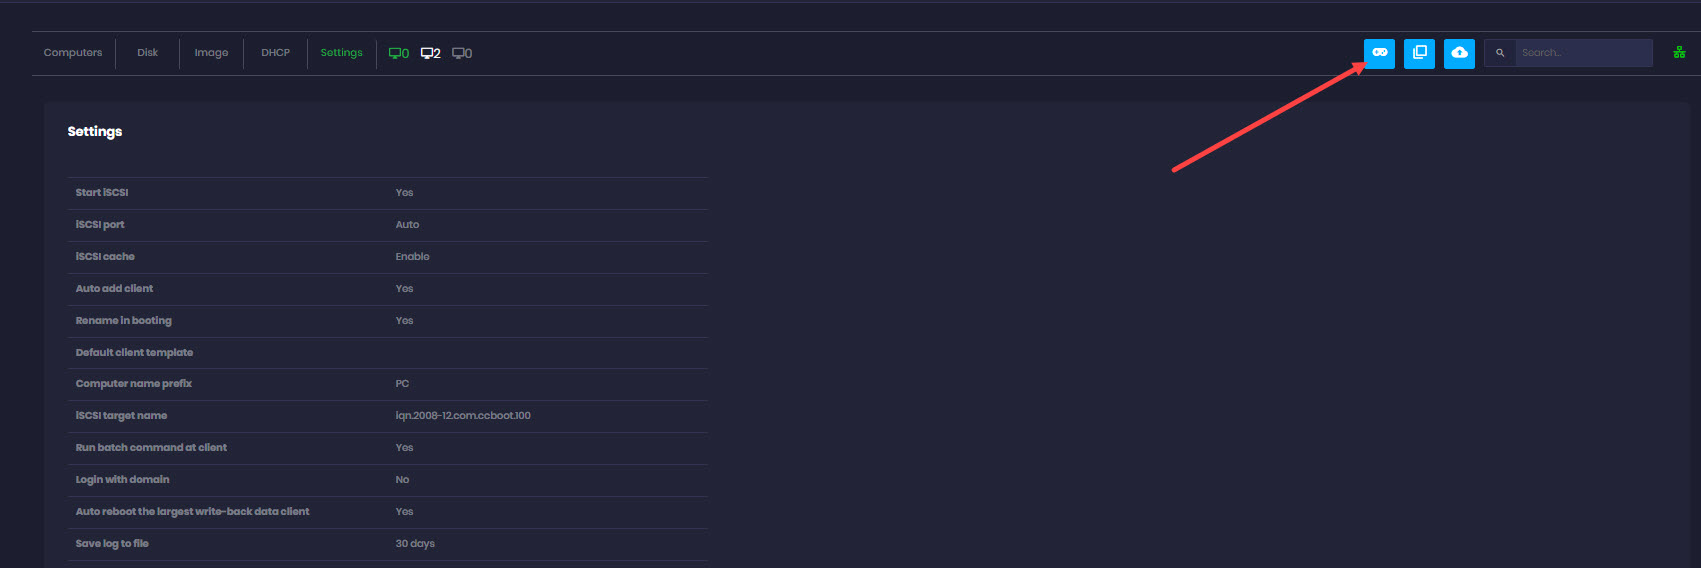Click the gray monitor status counter
1701x568 pixels.
tap(462, 53)
